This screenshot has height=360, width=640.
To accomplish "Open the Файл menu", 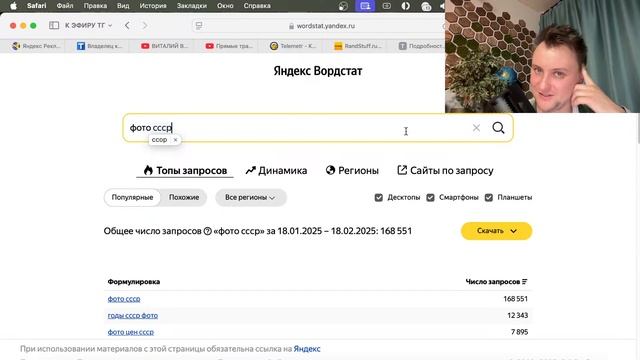I will [65, 6].
